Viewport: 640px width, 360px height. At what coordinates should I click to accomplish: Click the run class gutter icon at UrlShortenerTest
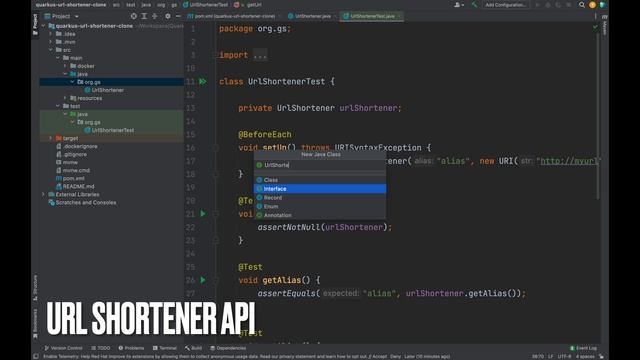203,82
